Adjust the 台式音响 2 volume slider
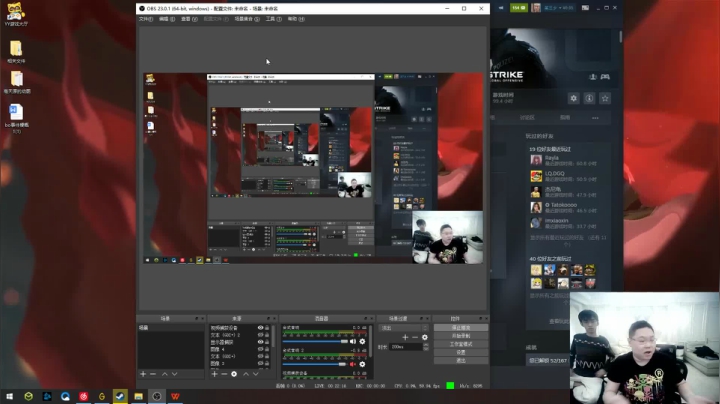 pos(315,364)
